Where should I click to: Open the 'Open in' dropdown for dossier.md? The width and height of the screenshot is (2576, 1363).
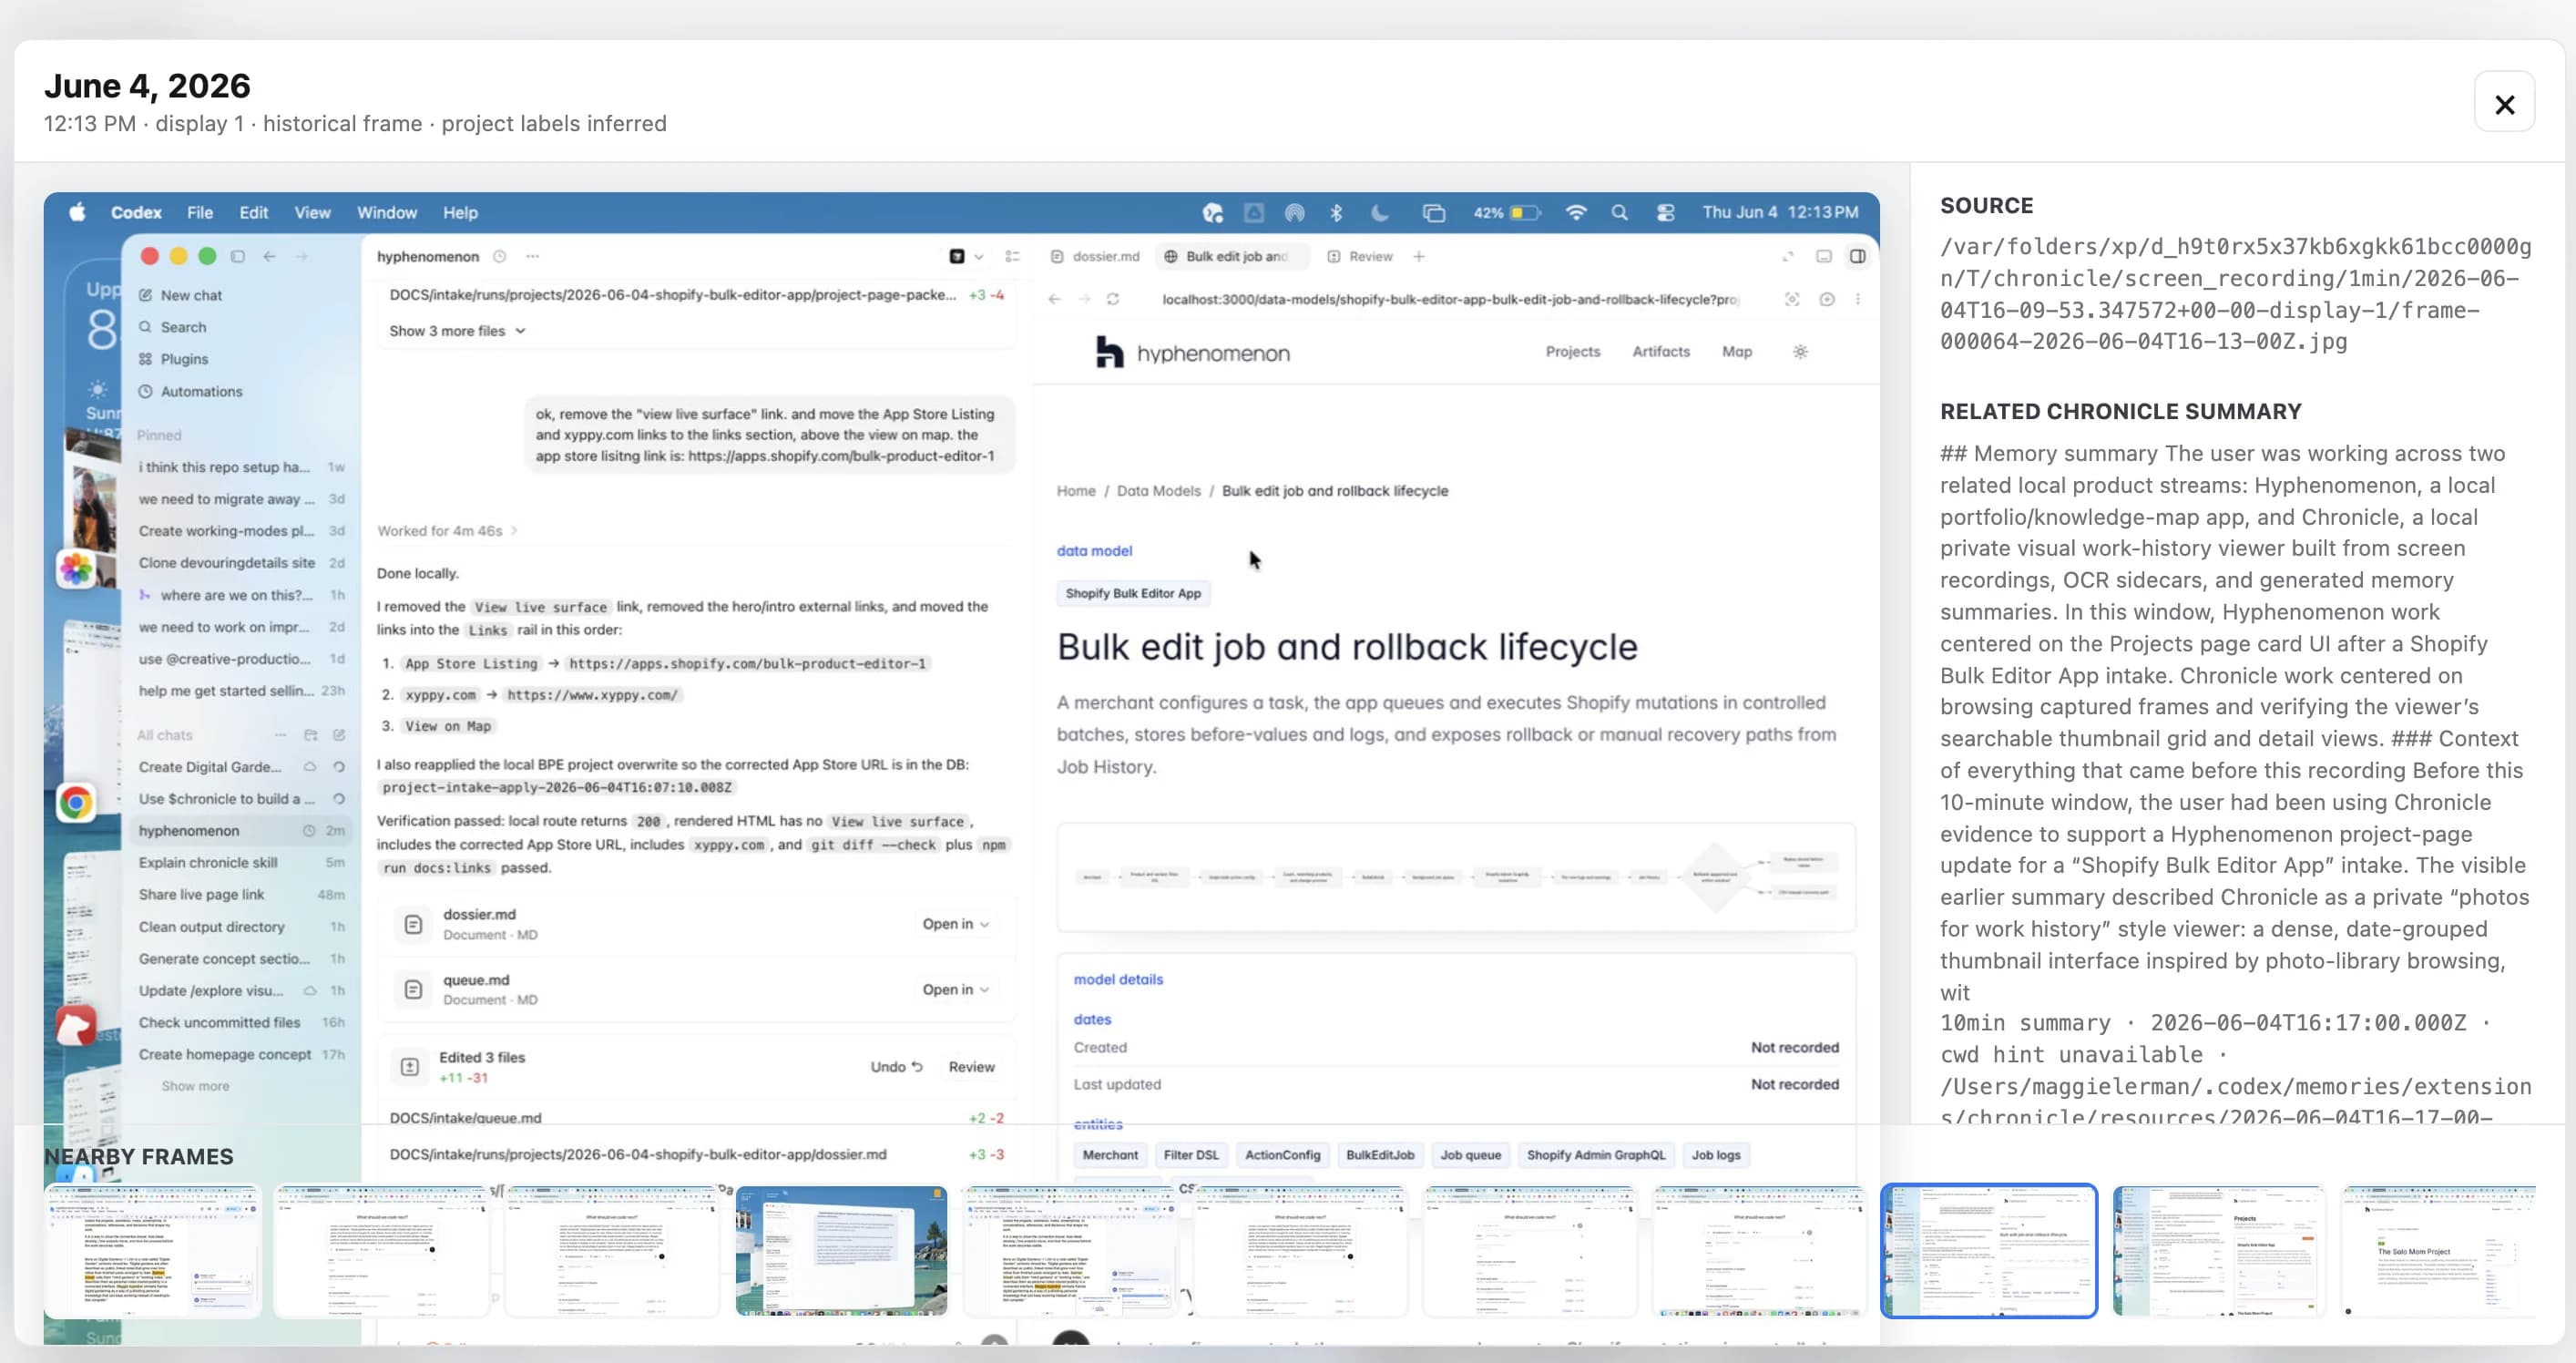coord(955,924)
